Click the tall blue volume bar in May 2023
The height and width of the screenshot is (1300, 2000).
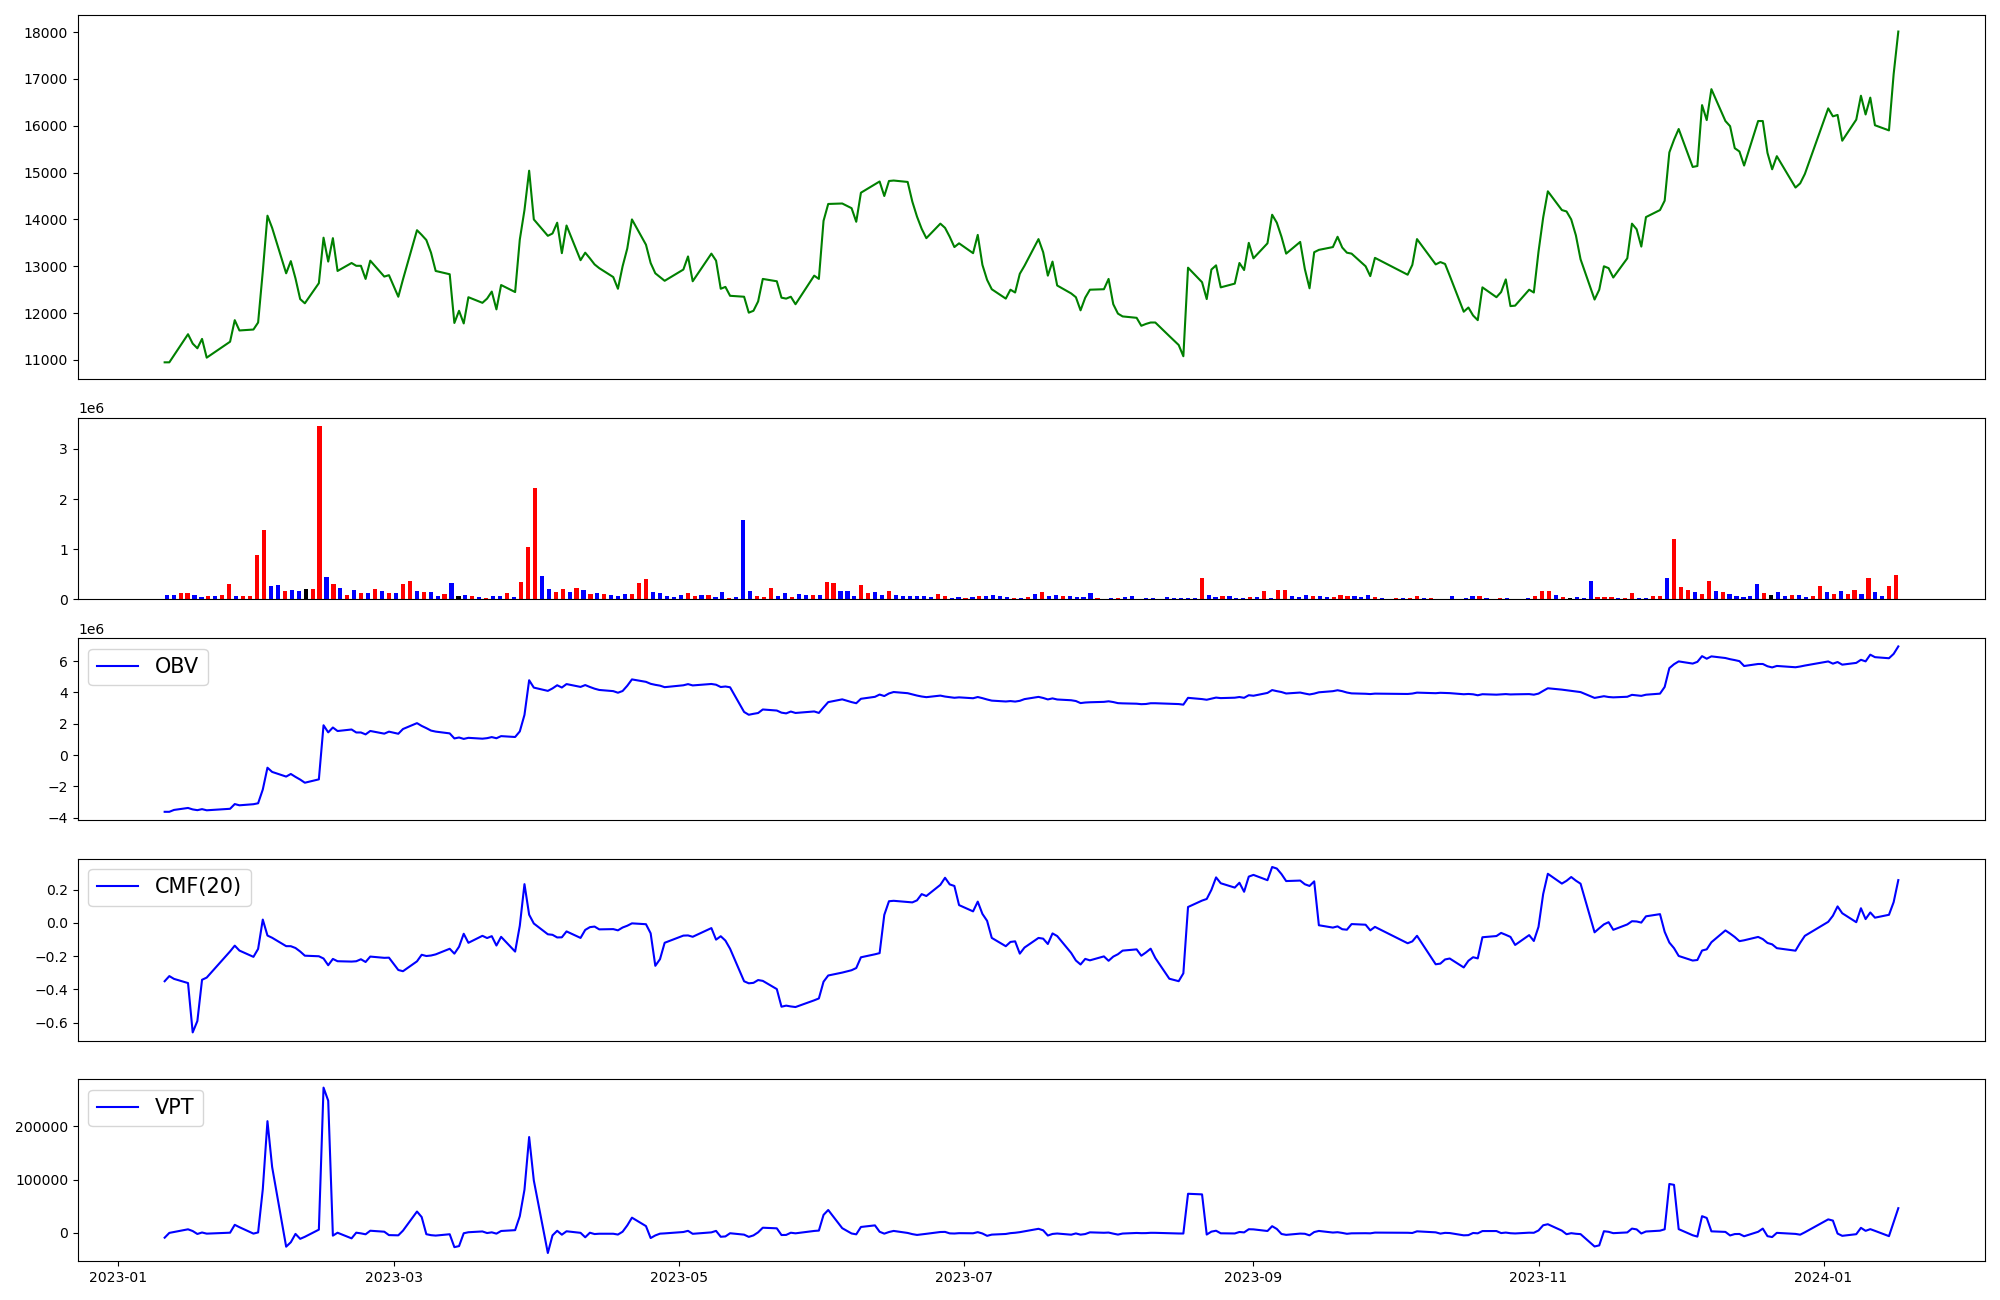click(743, 559)
